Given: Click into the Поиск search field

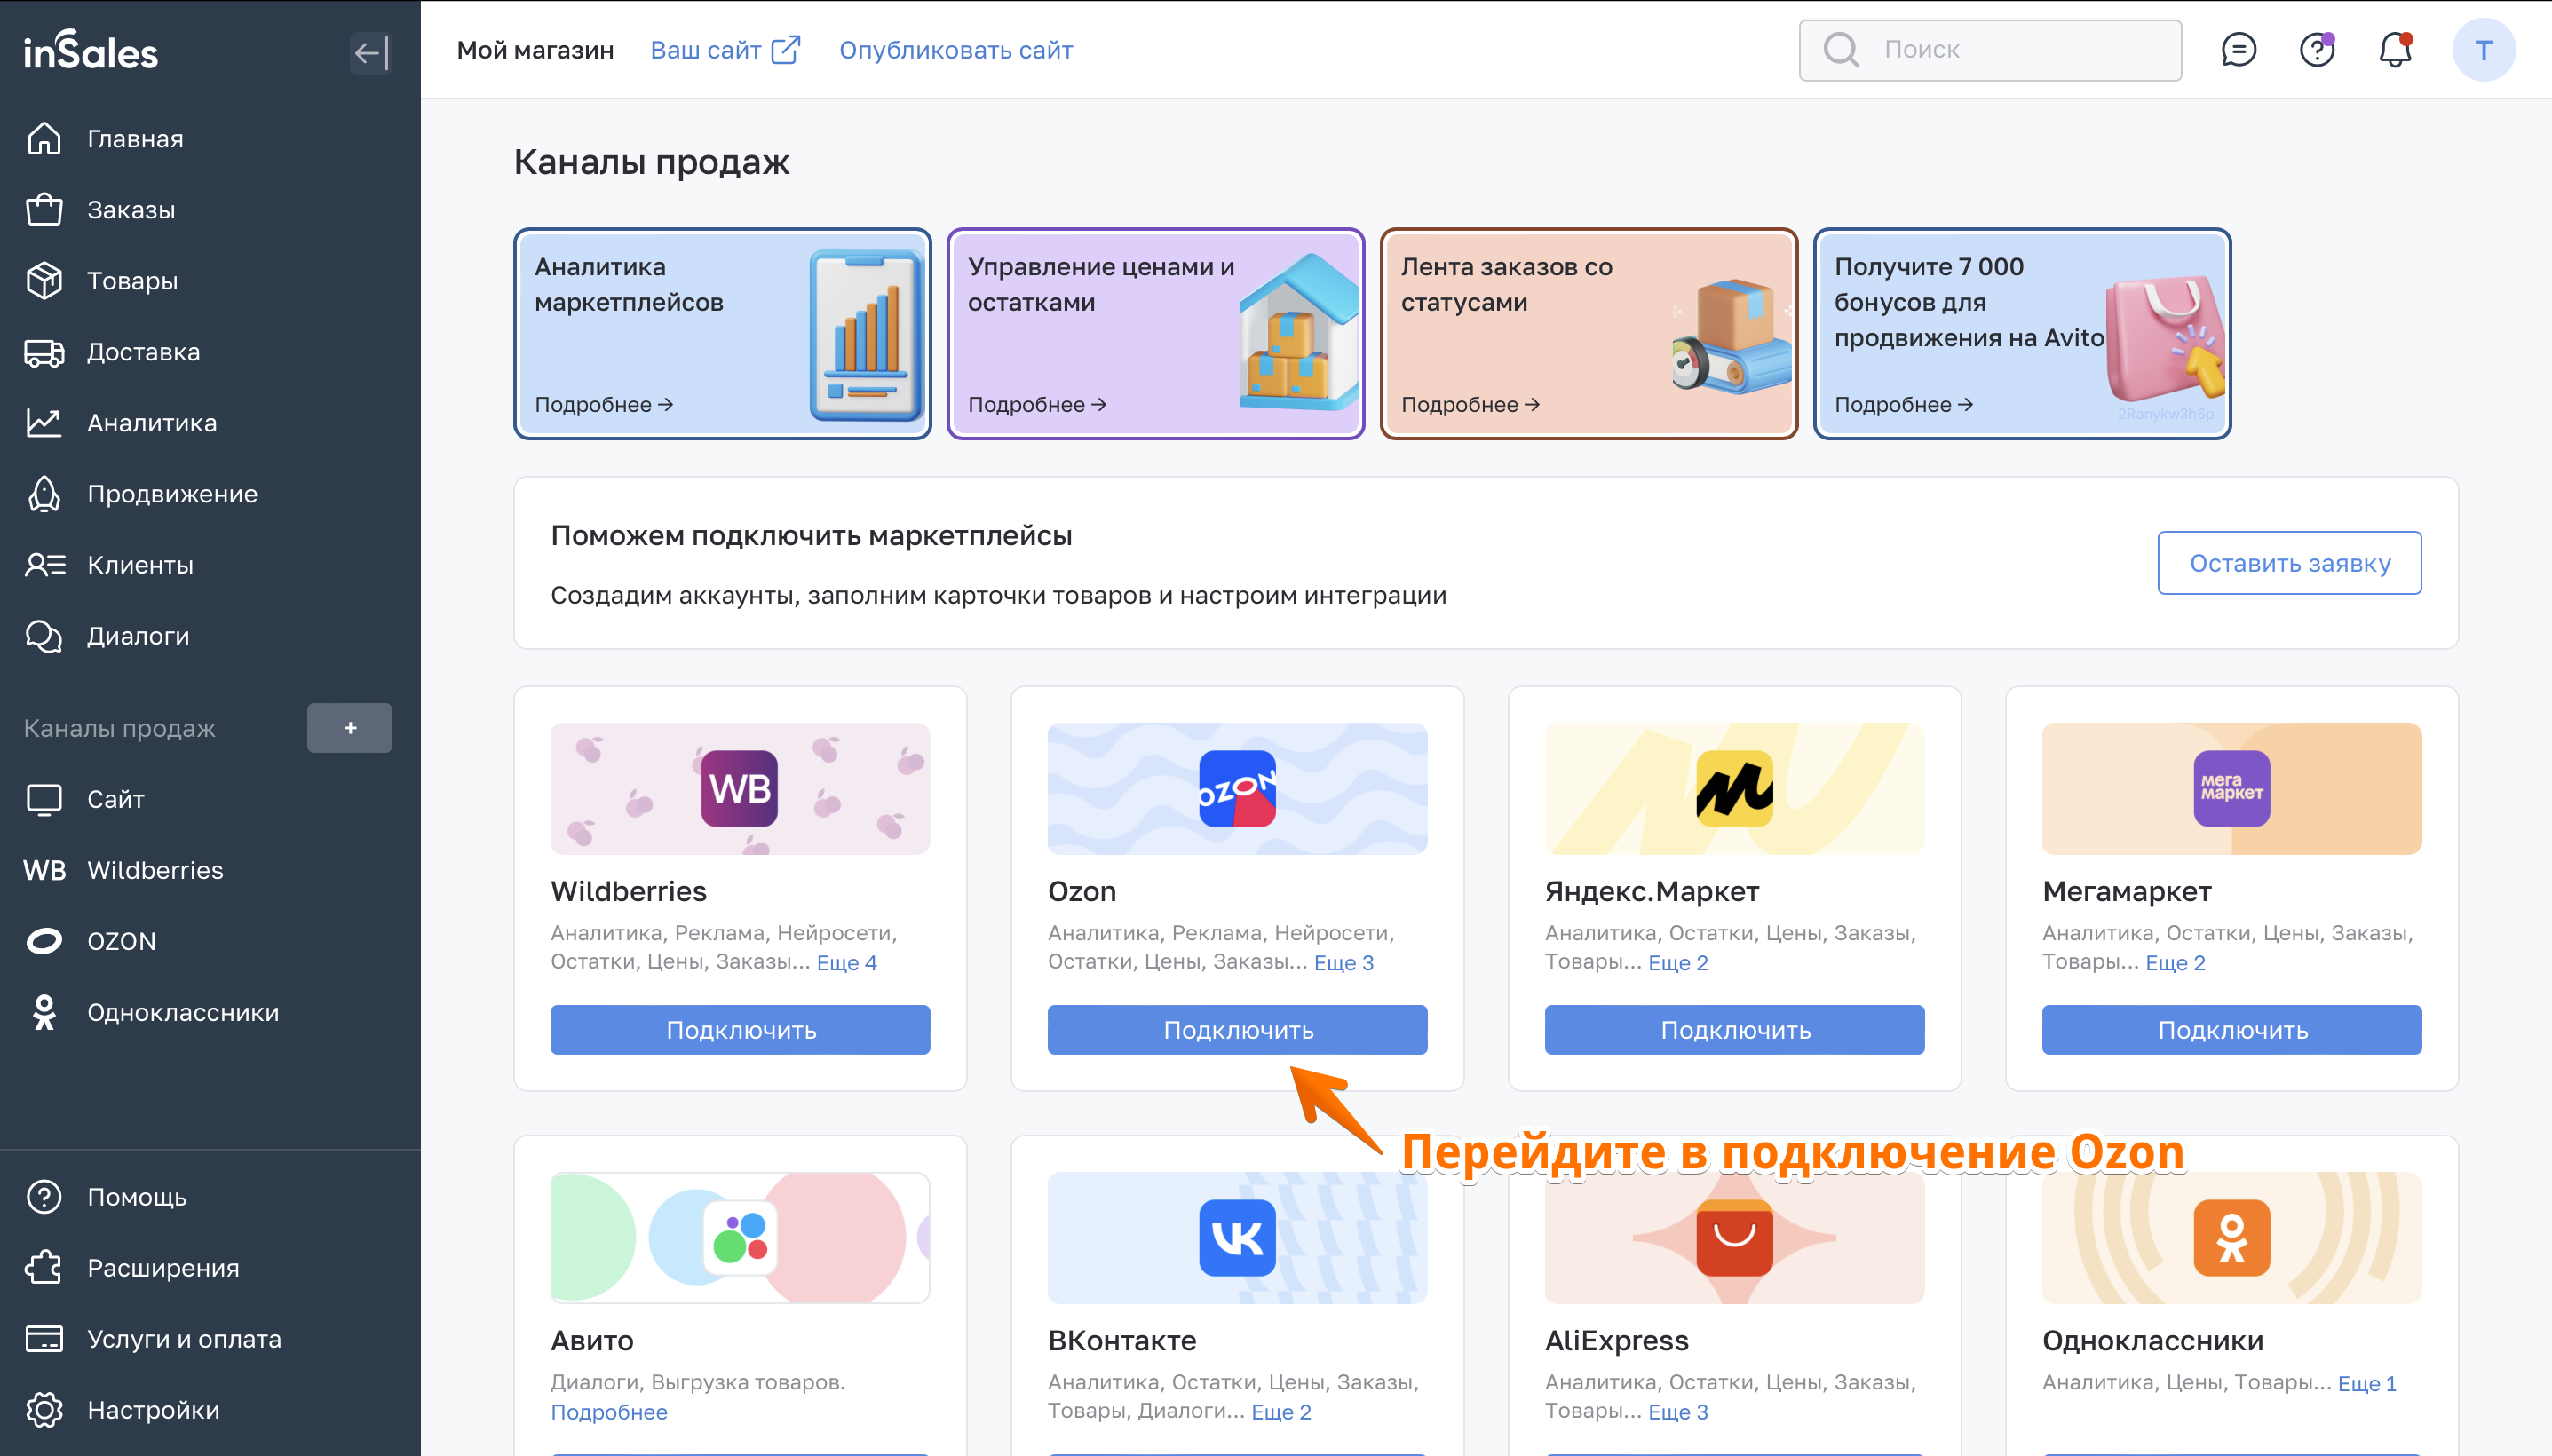Looking at the screenshot, I should click(x=2020, y=50).
